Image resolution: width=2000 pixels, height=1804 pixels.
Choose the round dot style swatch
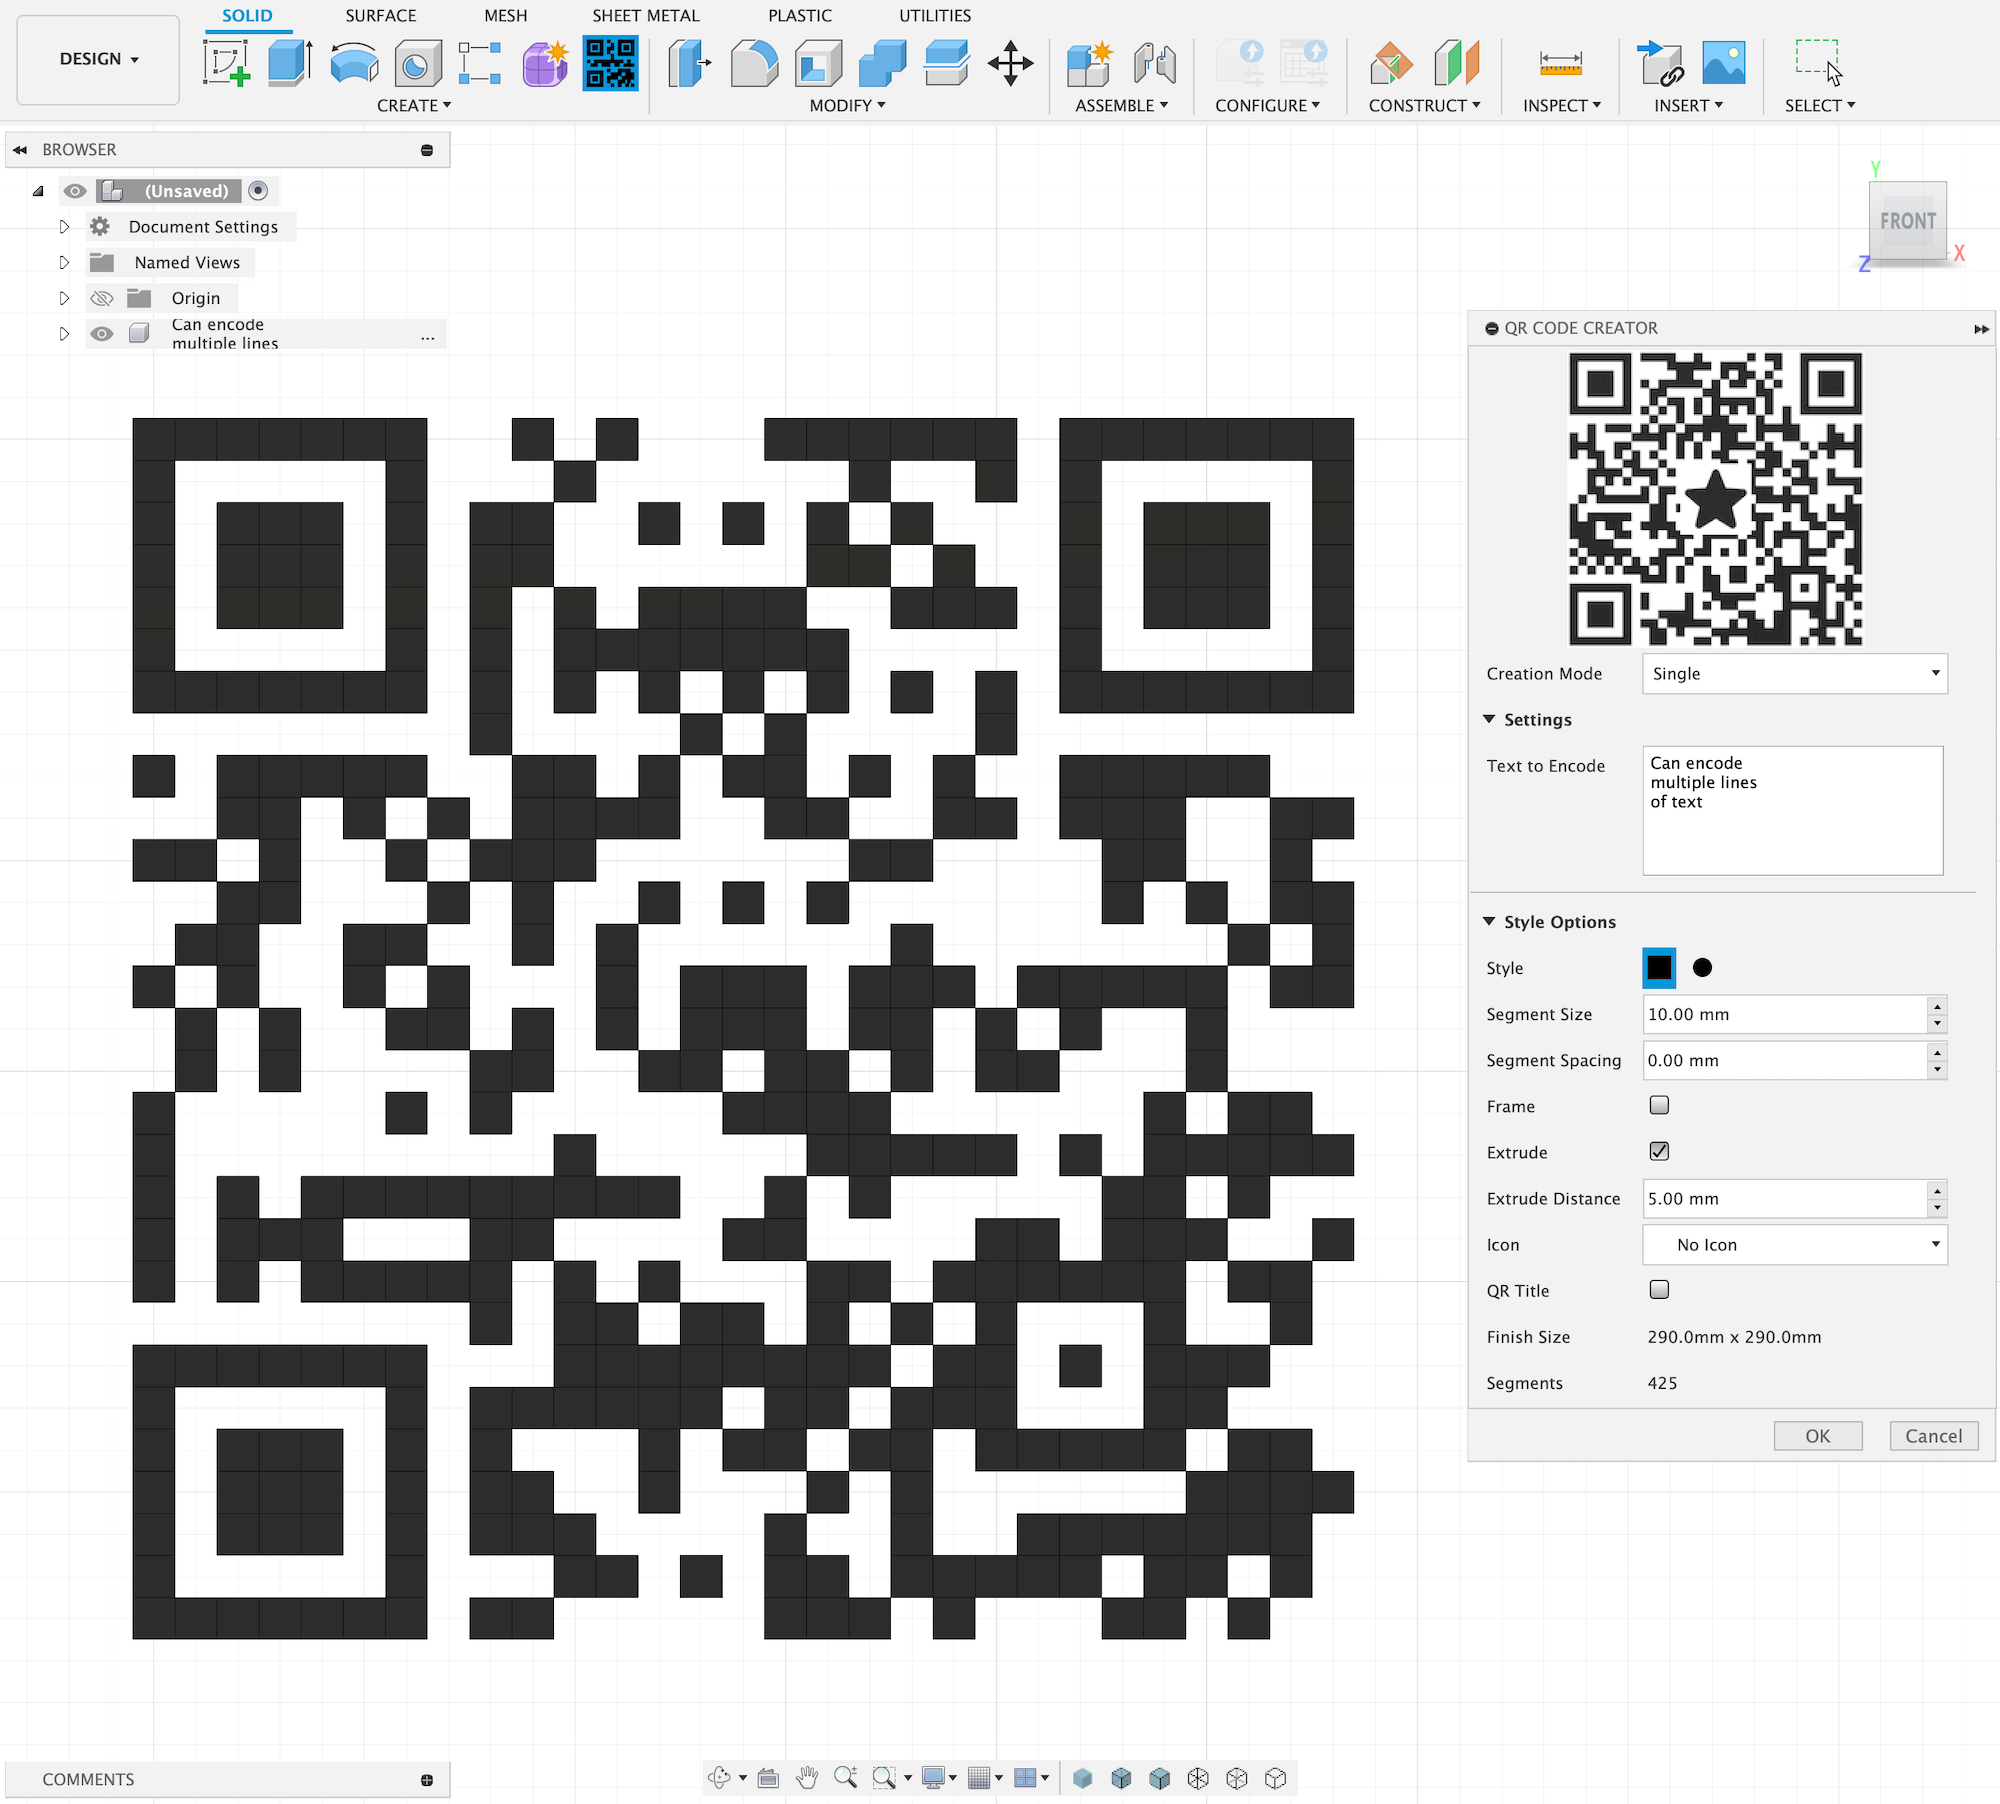pos(1702,967)
